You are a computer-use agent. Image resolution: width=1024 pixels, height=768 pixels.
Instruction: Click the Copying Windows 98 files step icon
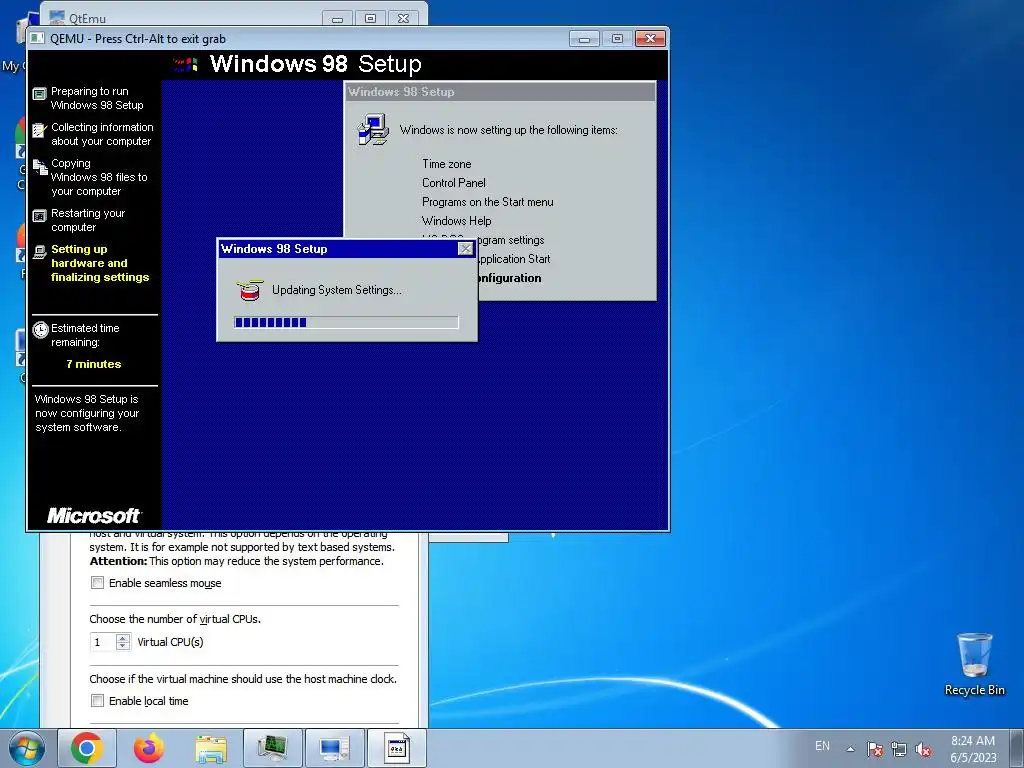click(x=40, y=167)
